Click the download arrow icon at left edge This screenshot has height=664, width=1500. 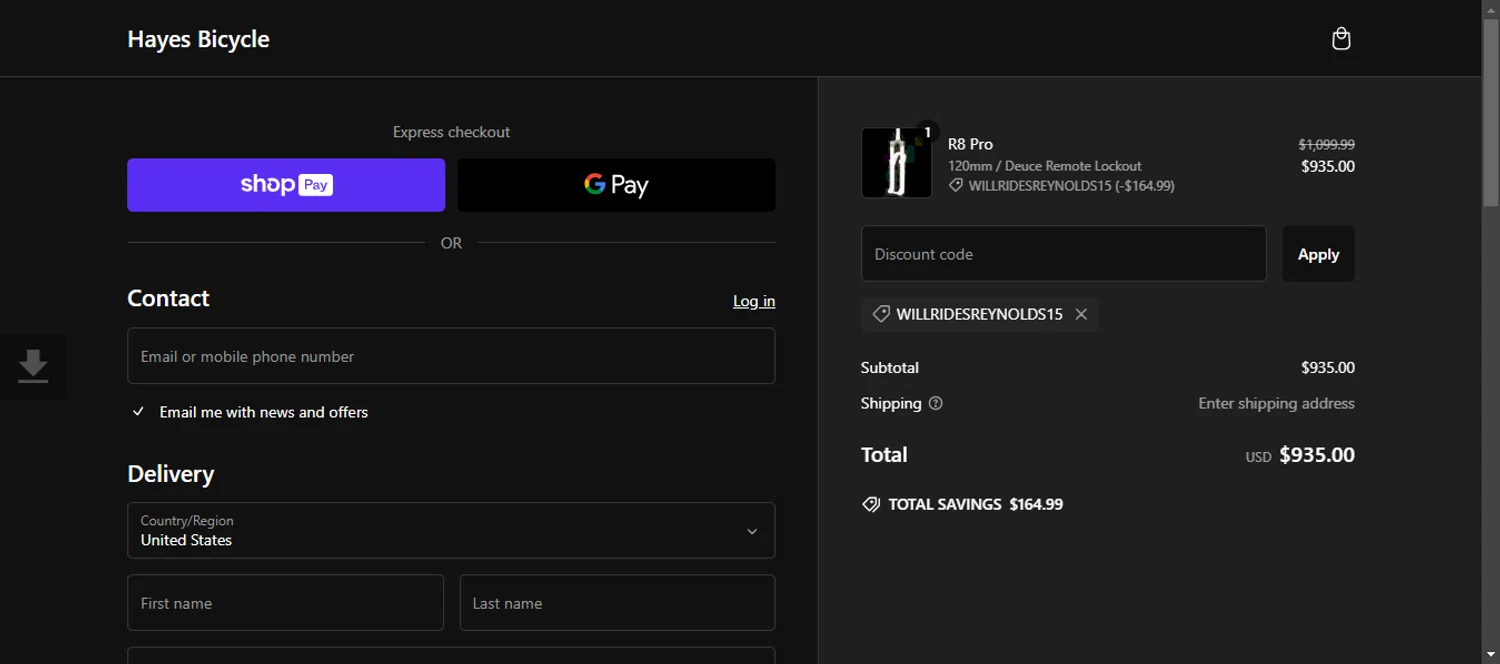(x=33, y=366)
